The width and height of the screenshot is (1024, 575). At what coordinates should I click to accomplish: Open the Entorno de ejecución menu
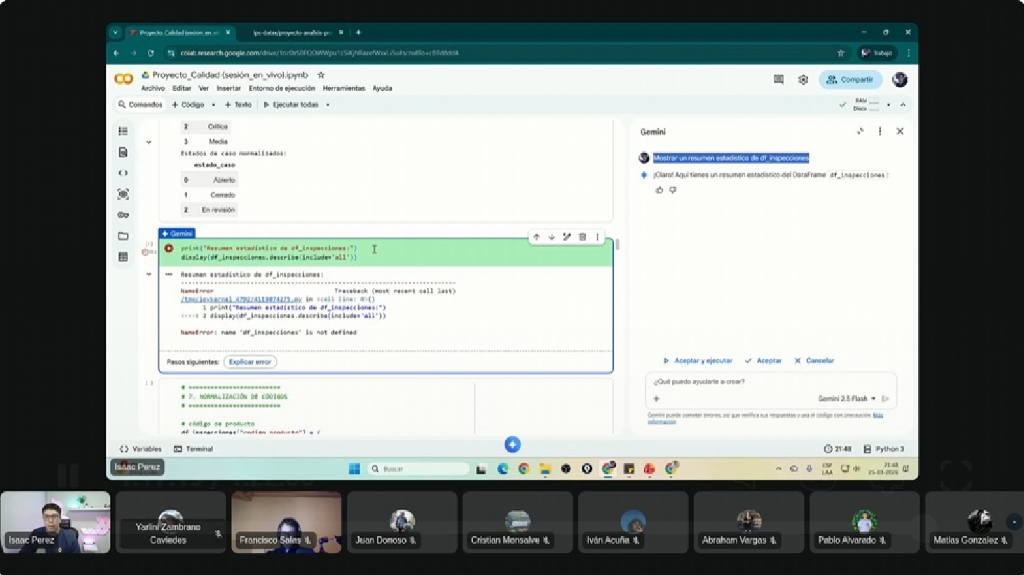(281, 88)
